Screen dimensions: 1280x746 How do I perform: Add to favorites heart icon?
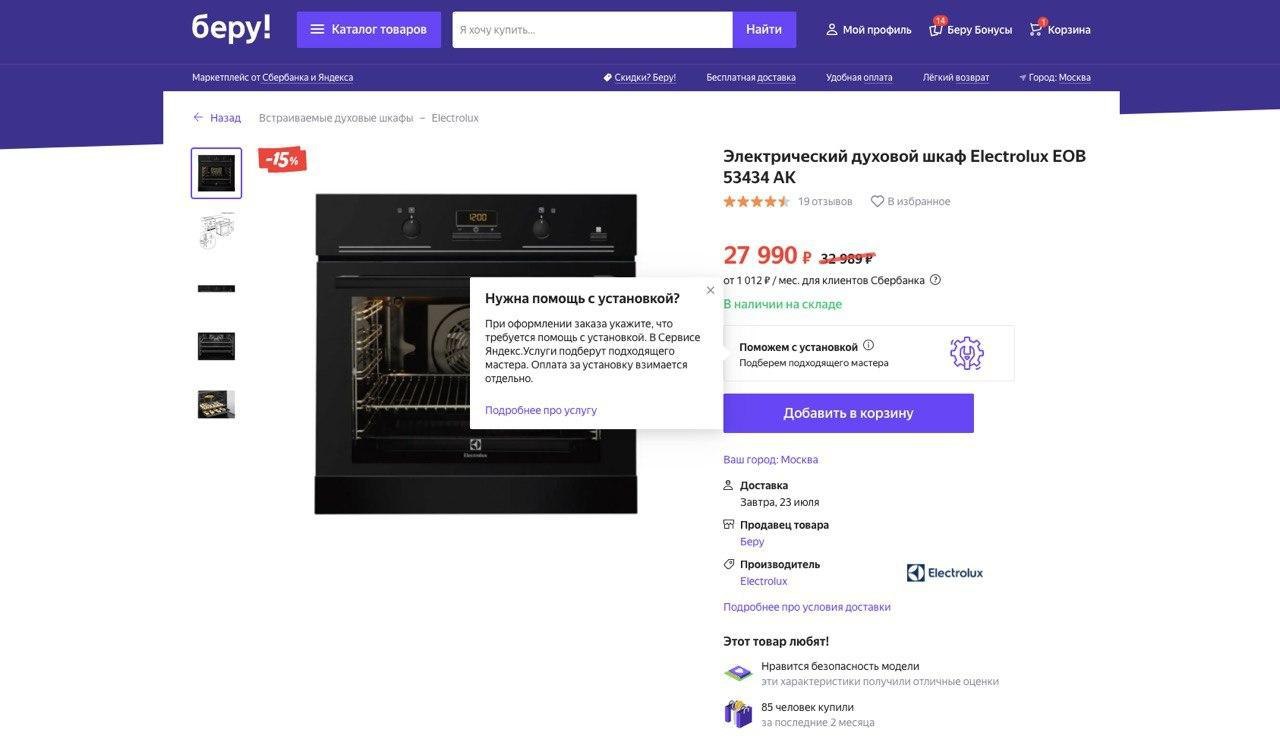pyautogui.click(x=877, y=201)
